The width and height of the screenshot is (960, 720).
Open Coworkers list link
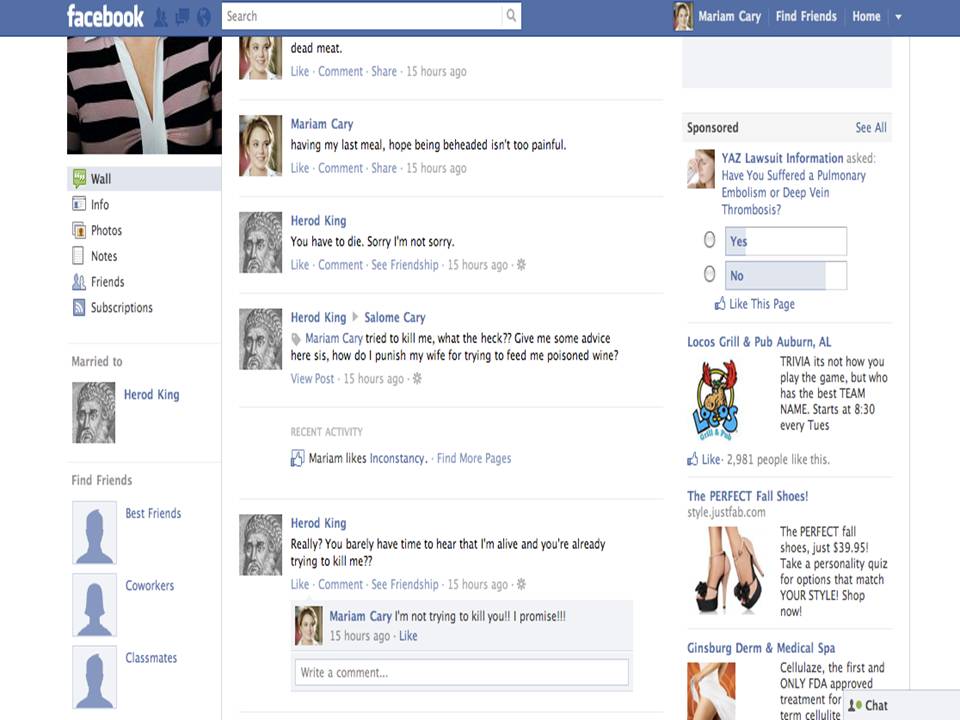(x=149, y=585)
